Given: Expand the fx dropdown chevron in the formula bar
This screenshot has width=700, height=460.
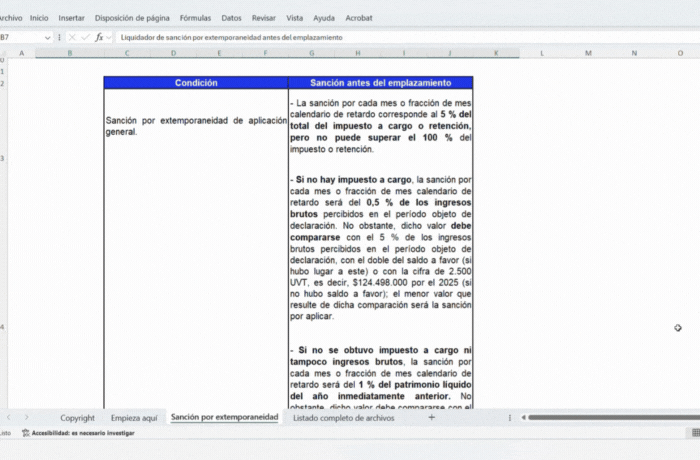Looking at the screenshot, I should (108, 38).
